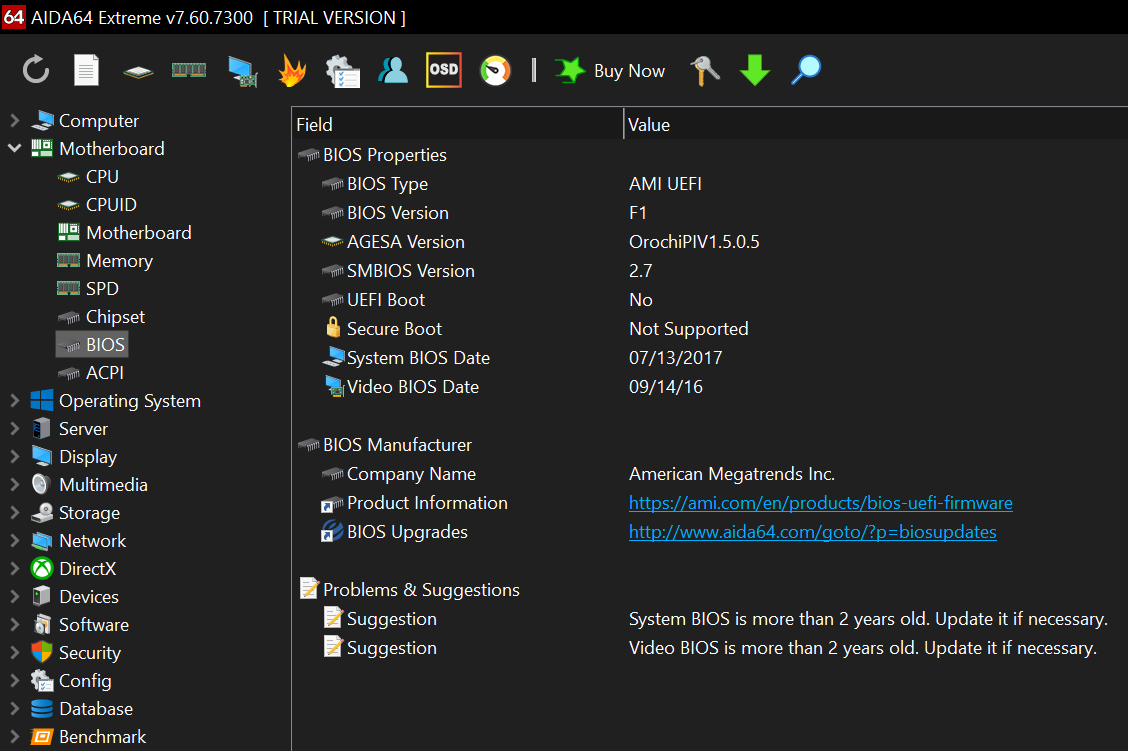The height and width of the screenshot is (751, 1128).
Task: Click the Storage drive icon
Action: coord(42,513)
